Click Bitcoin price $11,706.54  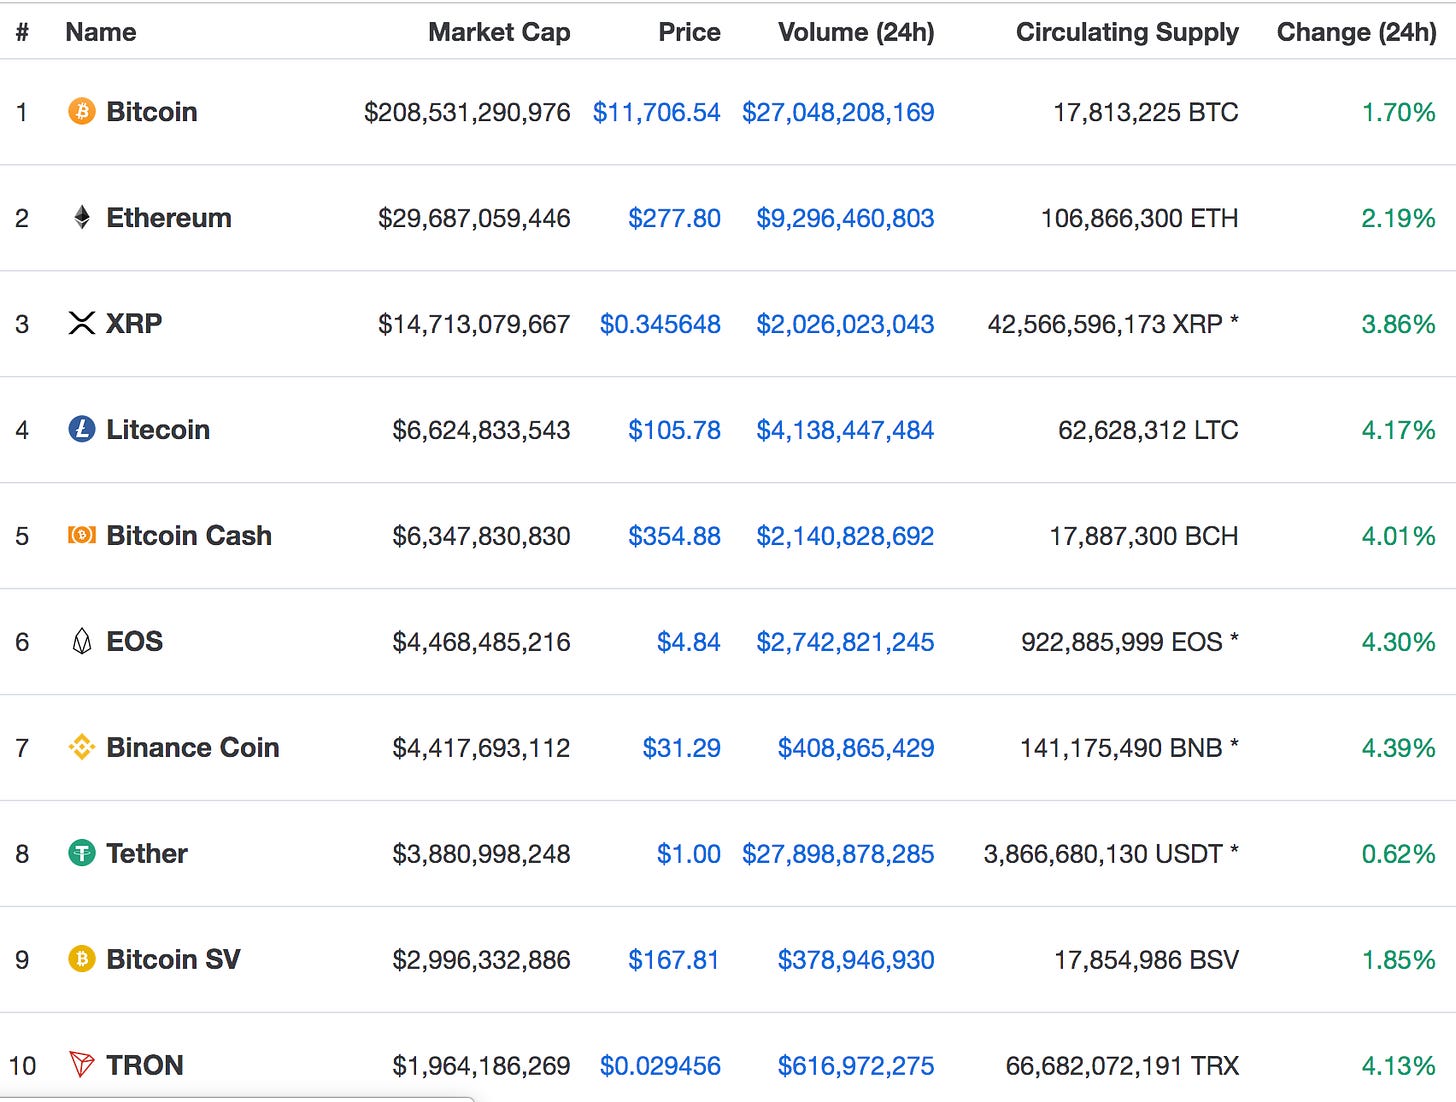(x=656, y=112)
